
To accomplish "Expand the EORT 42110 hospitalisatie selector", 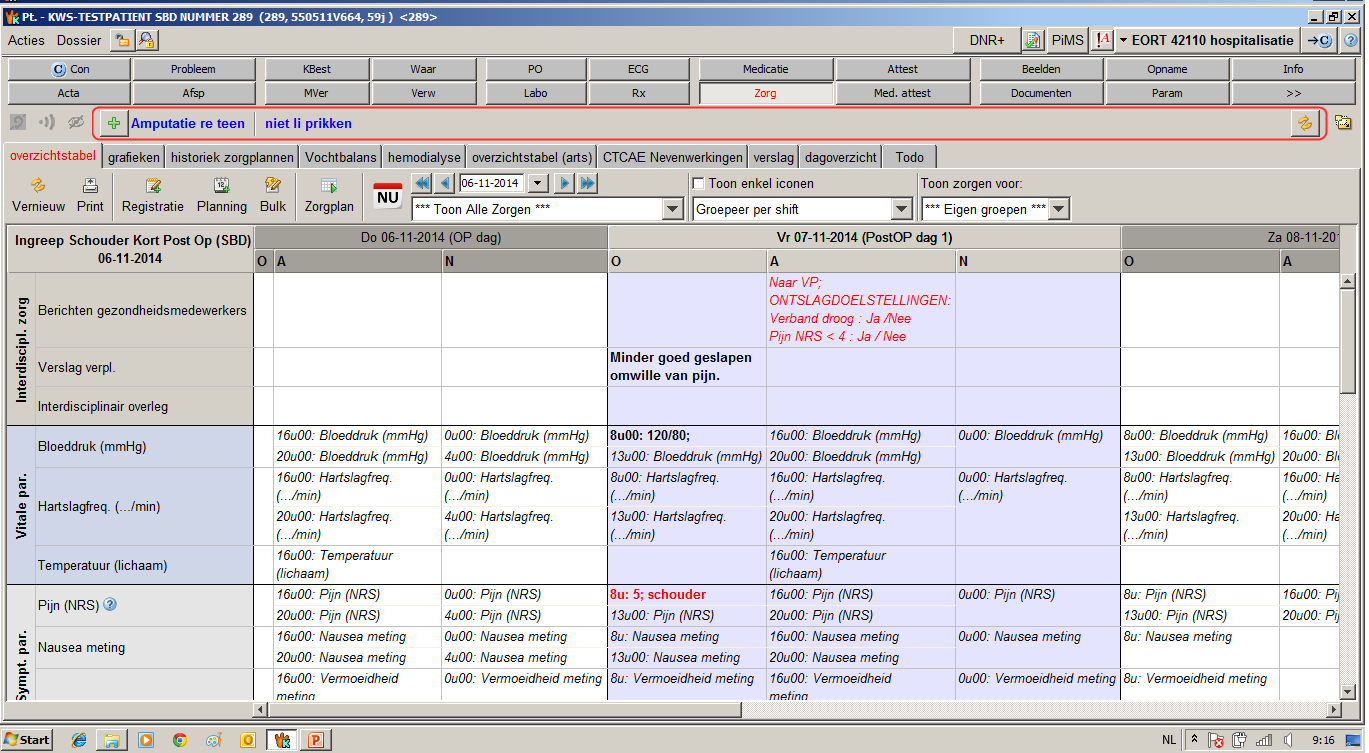I will pos(1208,40).
